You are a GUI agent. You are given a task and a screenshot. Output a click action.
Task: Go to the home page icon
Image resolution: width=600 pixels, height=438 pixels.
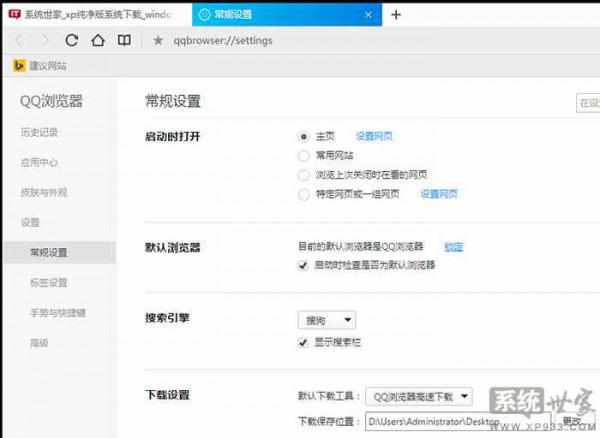98,40
